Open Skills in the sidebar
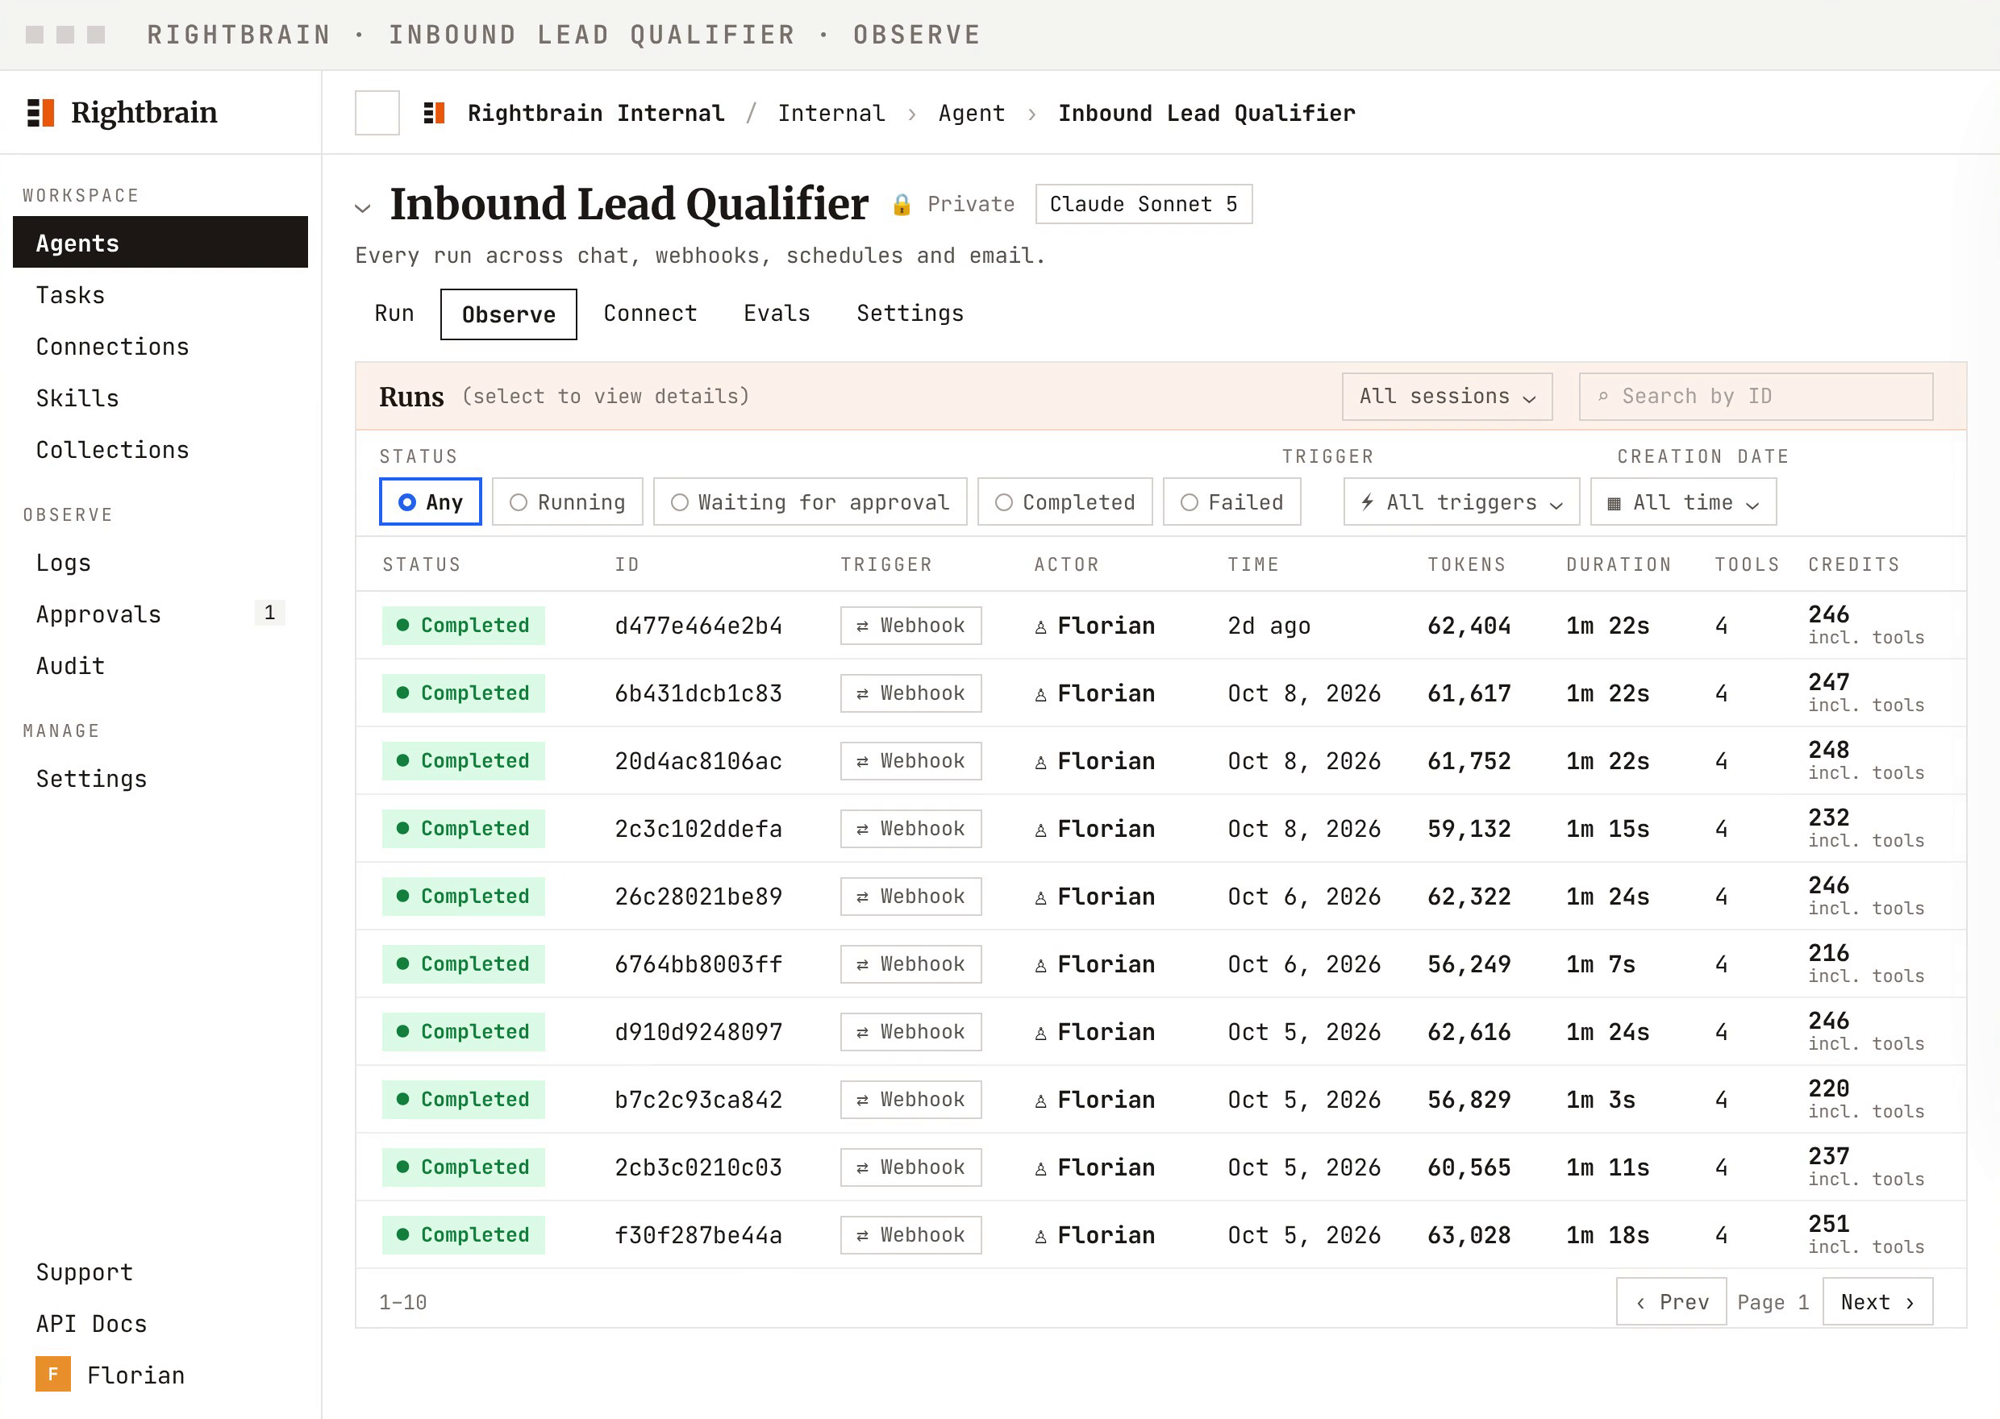2000x1419 pixels. pos(160,398)
